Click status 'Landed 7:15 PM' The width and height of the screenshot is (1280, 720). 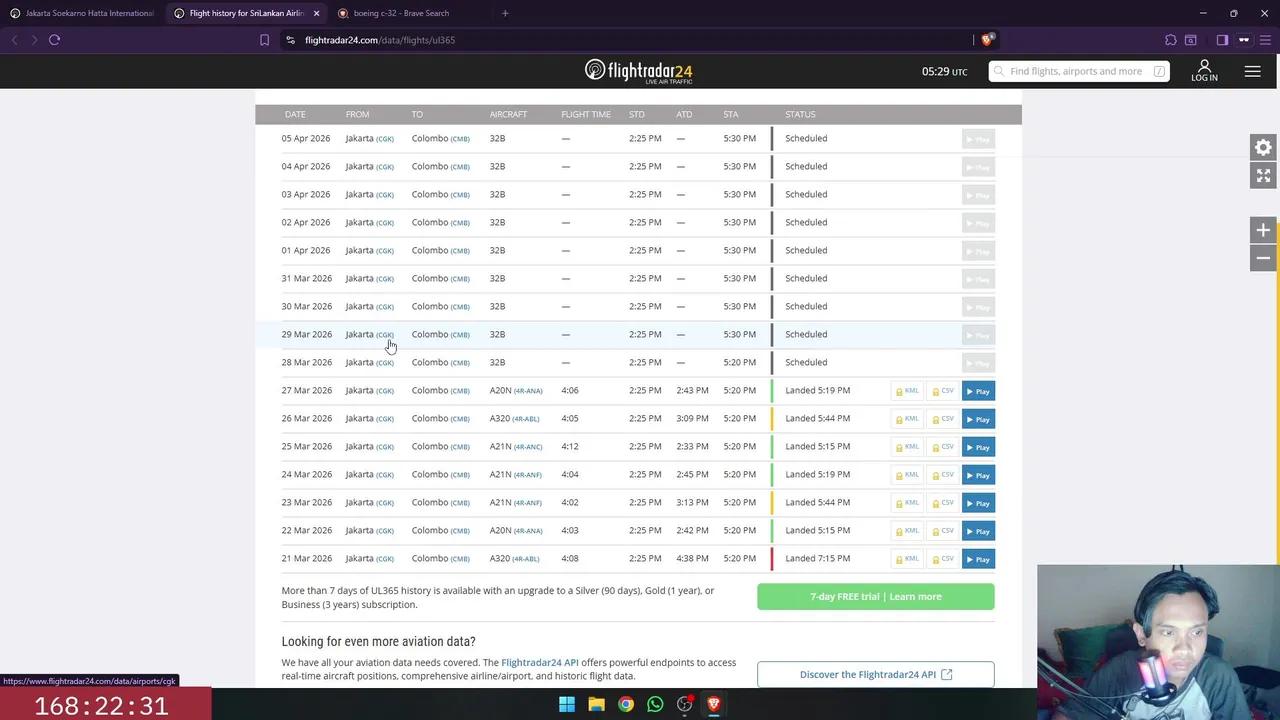pos(818,558)
